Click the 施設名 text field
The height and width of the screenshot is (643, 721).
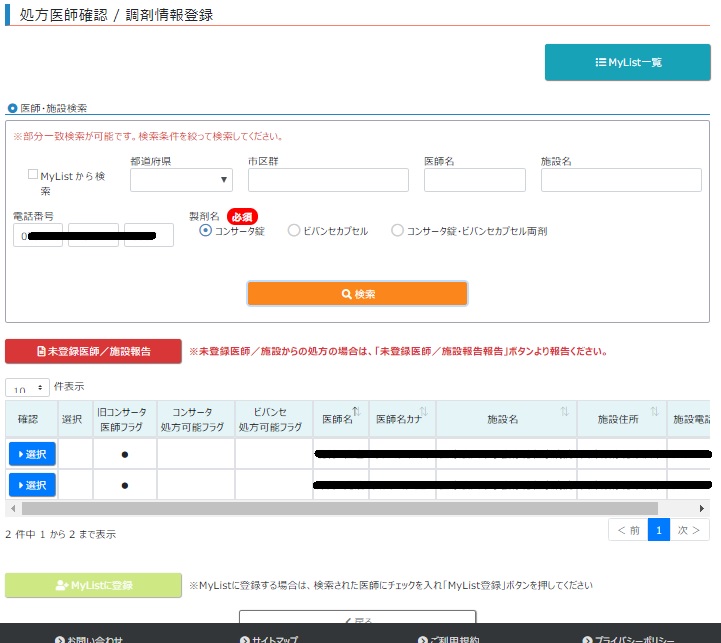[621, 180]
